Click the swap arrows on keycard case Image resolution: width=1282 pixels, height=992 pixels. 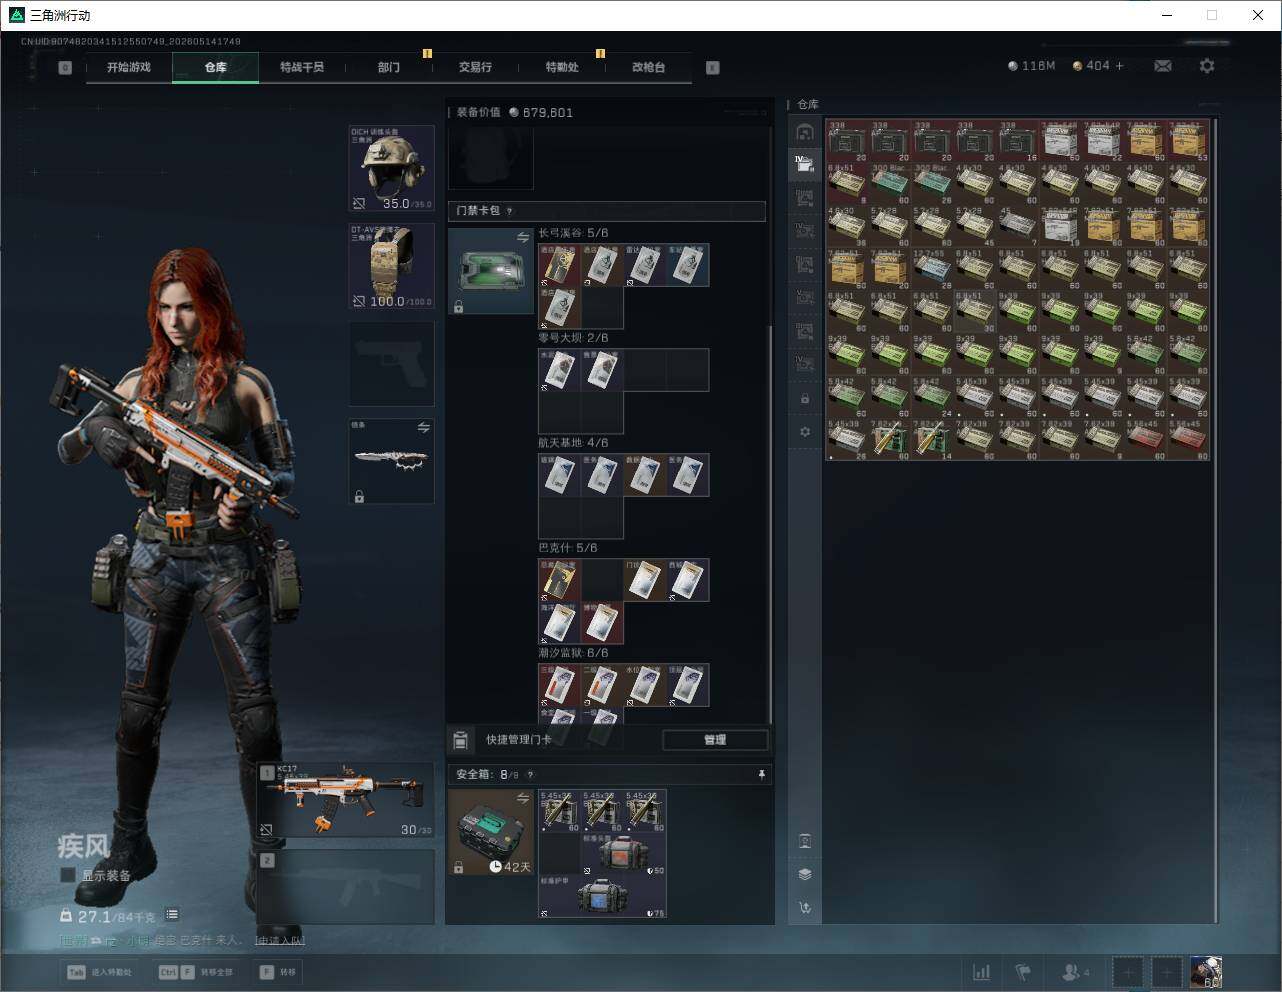(523, 237)
